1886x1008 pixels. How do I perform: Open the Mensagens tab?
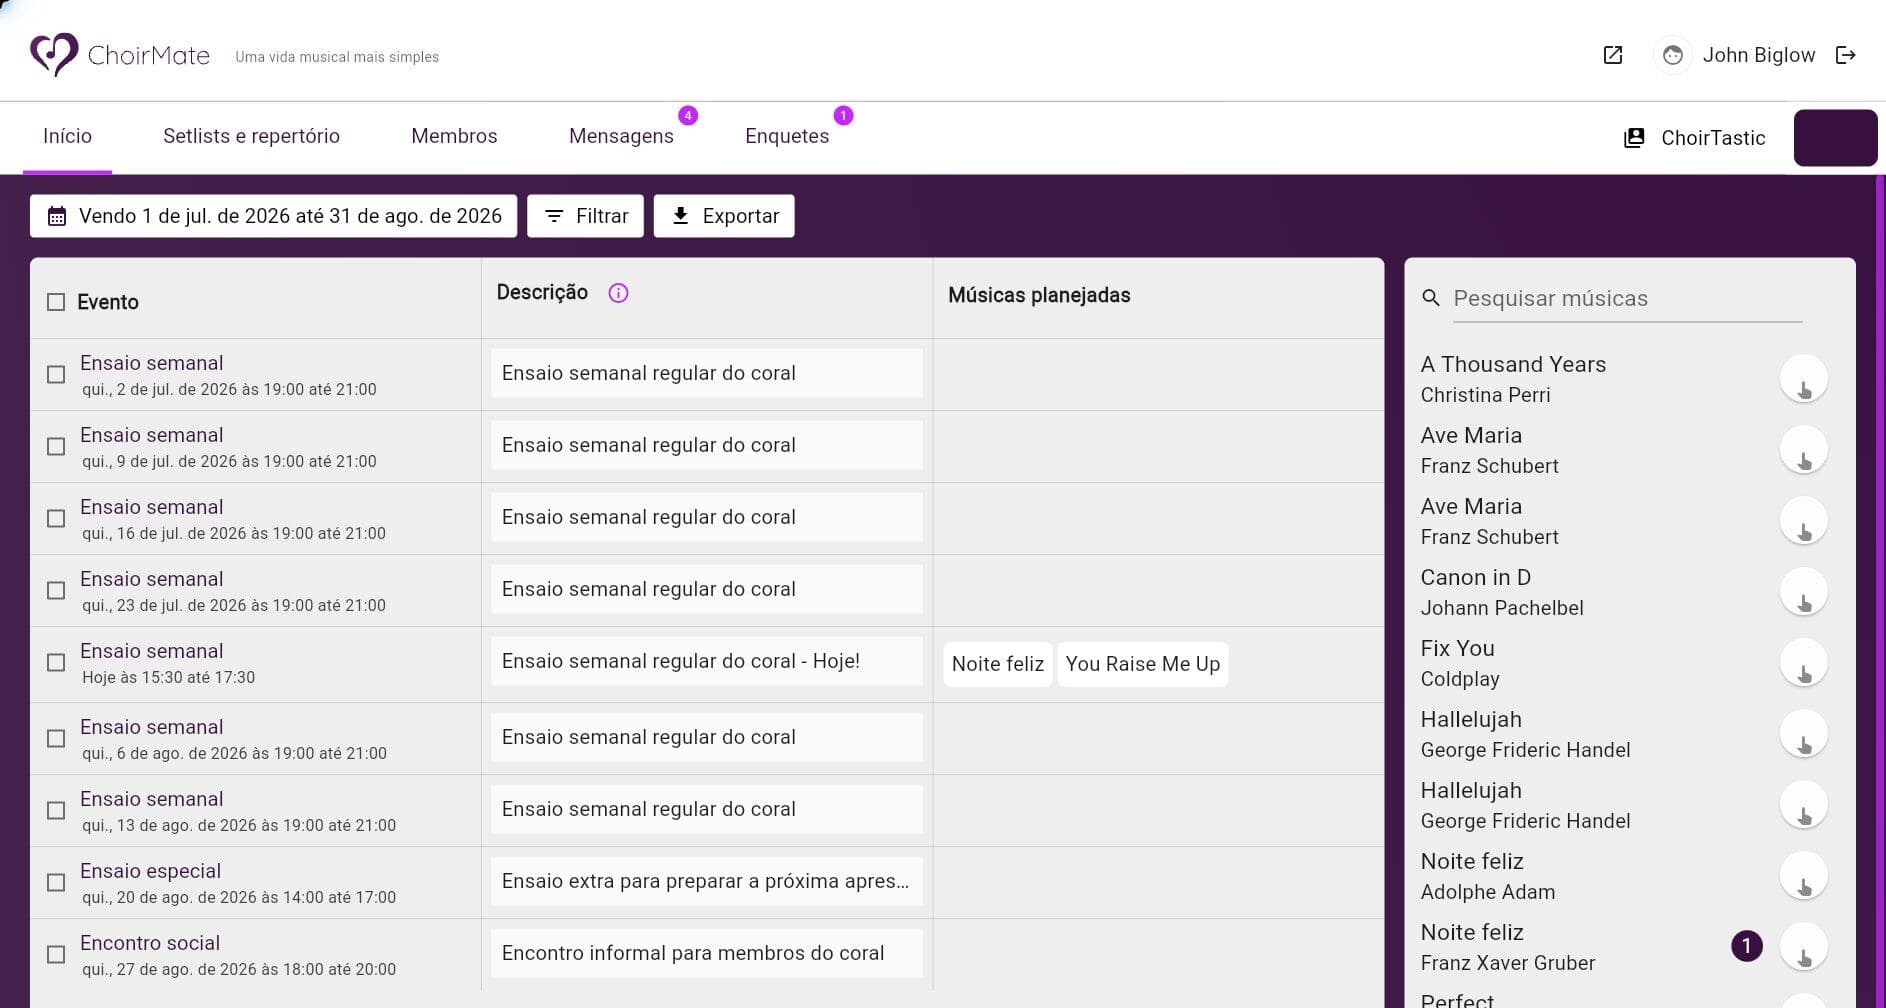621,137
